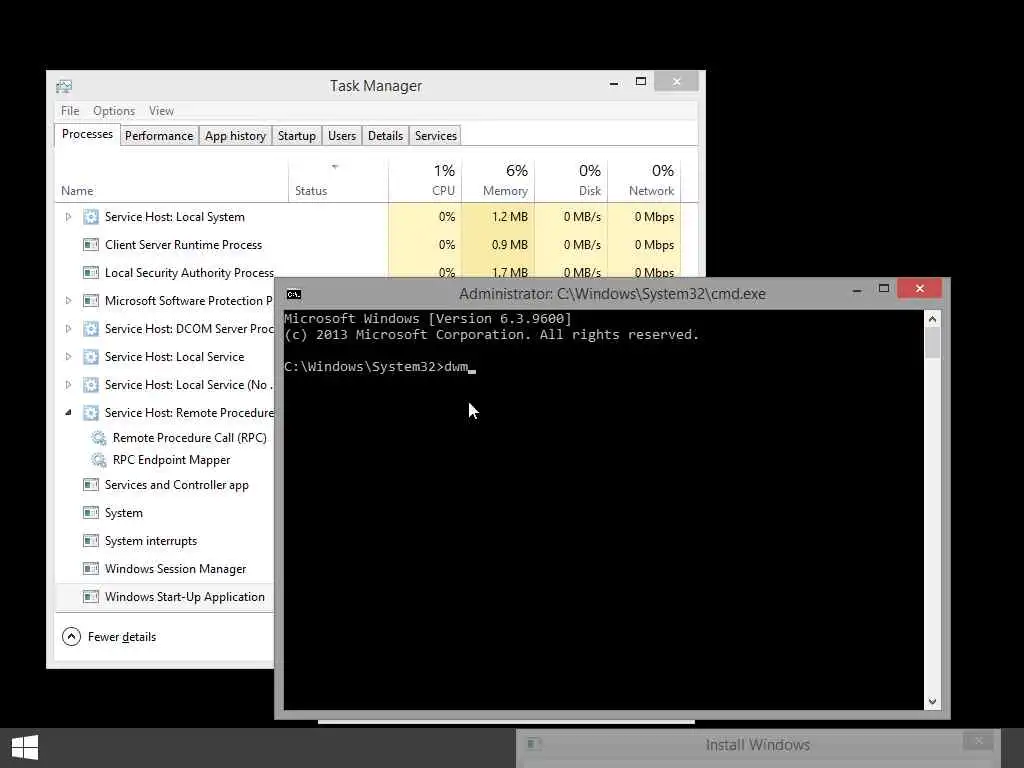Open the View menu in Task Manager

161,111
